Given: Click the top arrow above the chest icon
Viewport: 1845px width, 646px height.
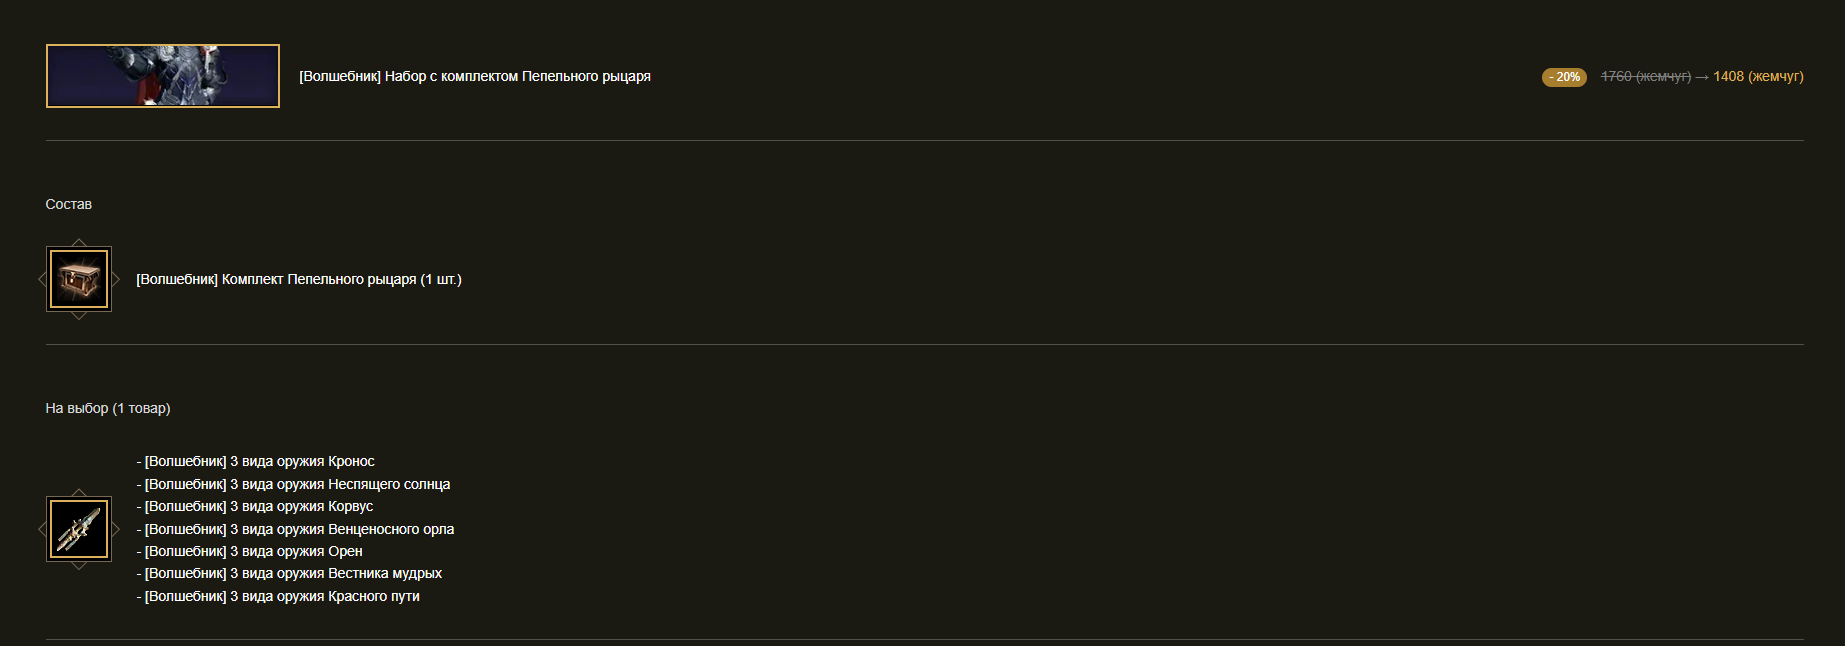Looking at the screenshot, I should [79, 242].
